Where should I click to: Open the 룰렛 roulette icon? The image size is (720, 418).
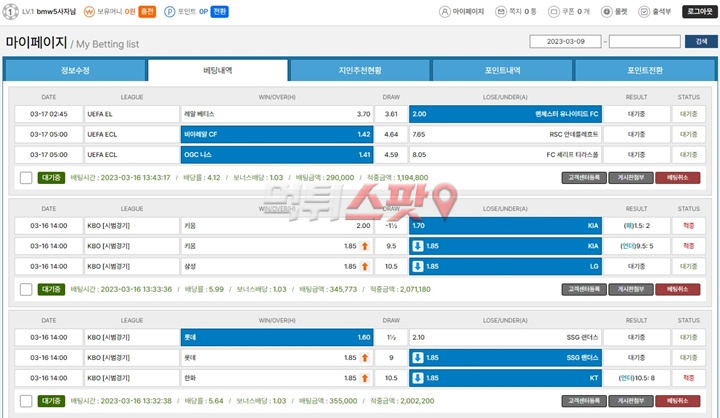[x=607, y=11]
